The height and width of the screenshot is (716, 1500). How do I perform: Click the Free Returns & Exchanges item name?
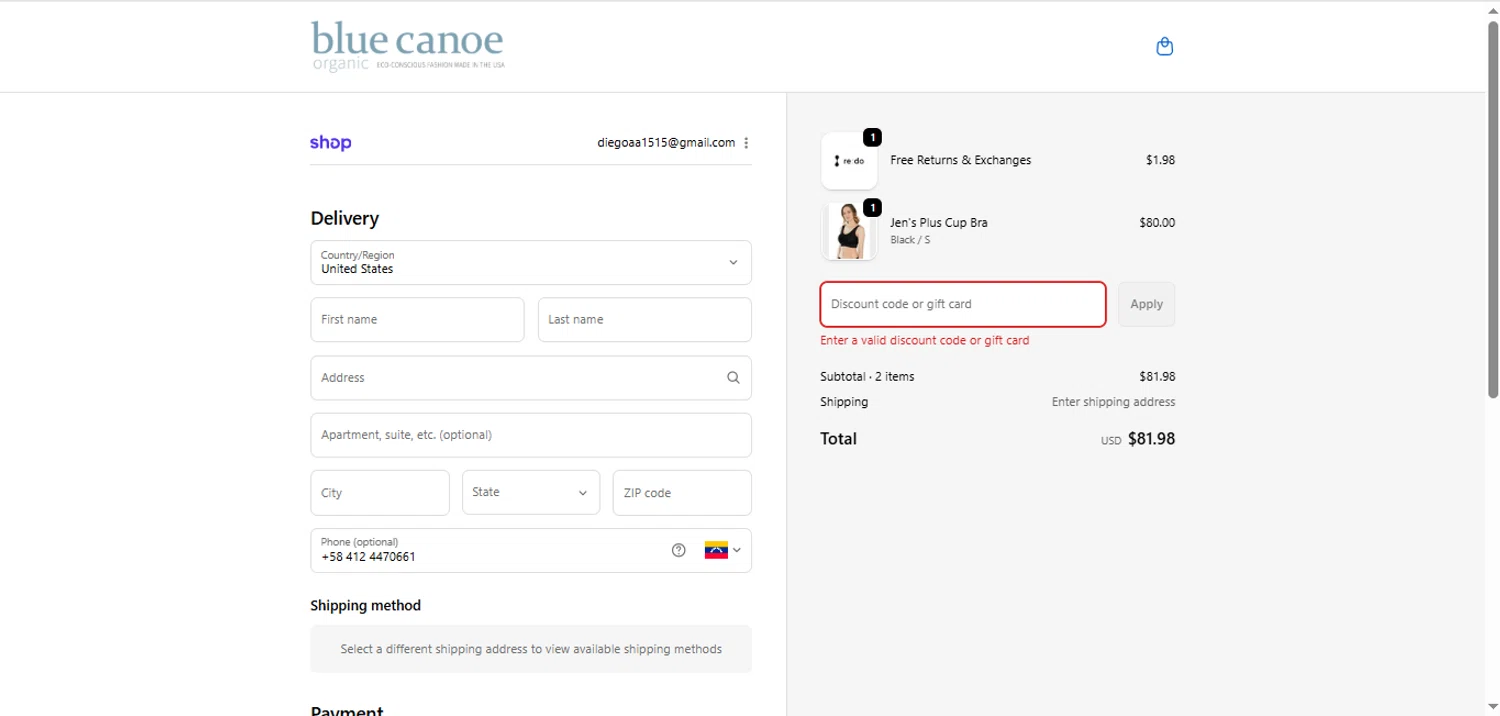pyautogui.click(x=960, y=160)
